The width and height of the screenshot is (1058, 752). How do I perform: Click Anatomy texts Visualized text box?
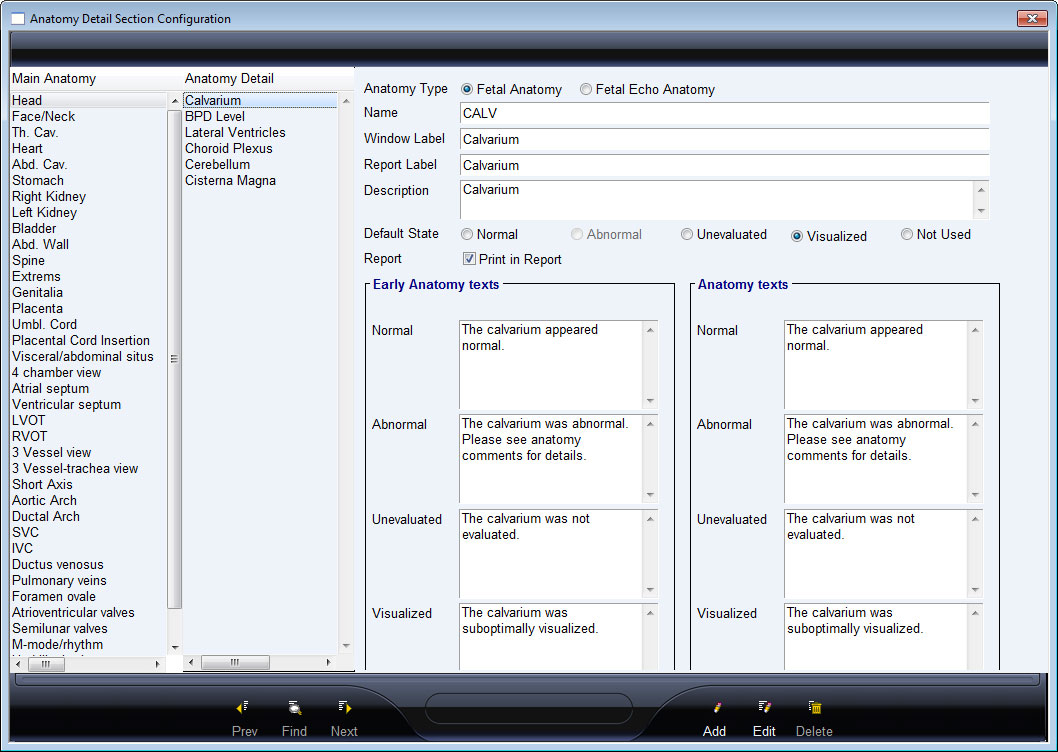[x=876, y=637]
